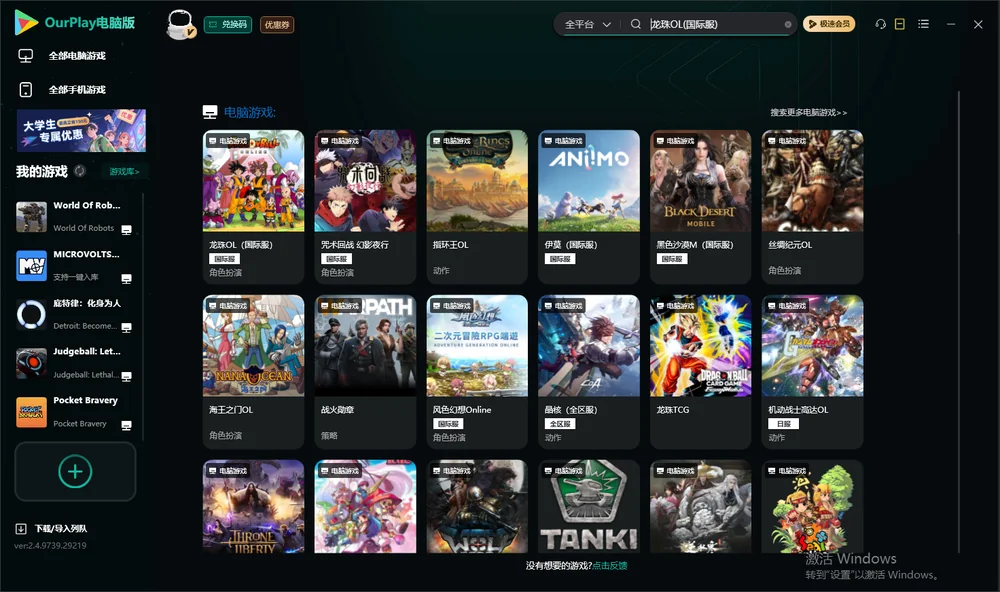Expand the 全平台 platform dropdown
1000x592 pixels.
tap(587, 24)
